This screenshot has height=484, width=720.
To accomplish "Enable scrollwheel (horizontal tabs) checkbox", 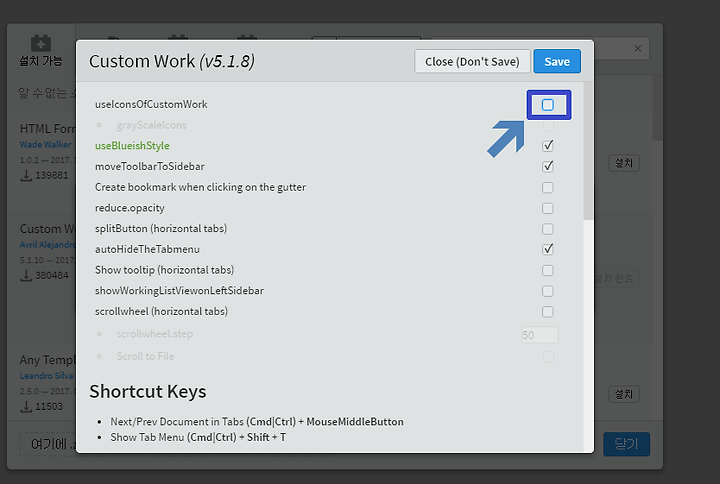I will (x=547, y=312).
